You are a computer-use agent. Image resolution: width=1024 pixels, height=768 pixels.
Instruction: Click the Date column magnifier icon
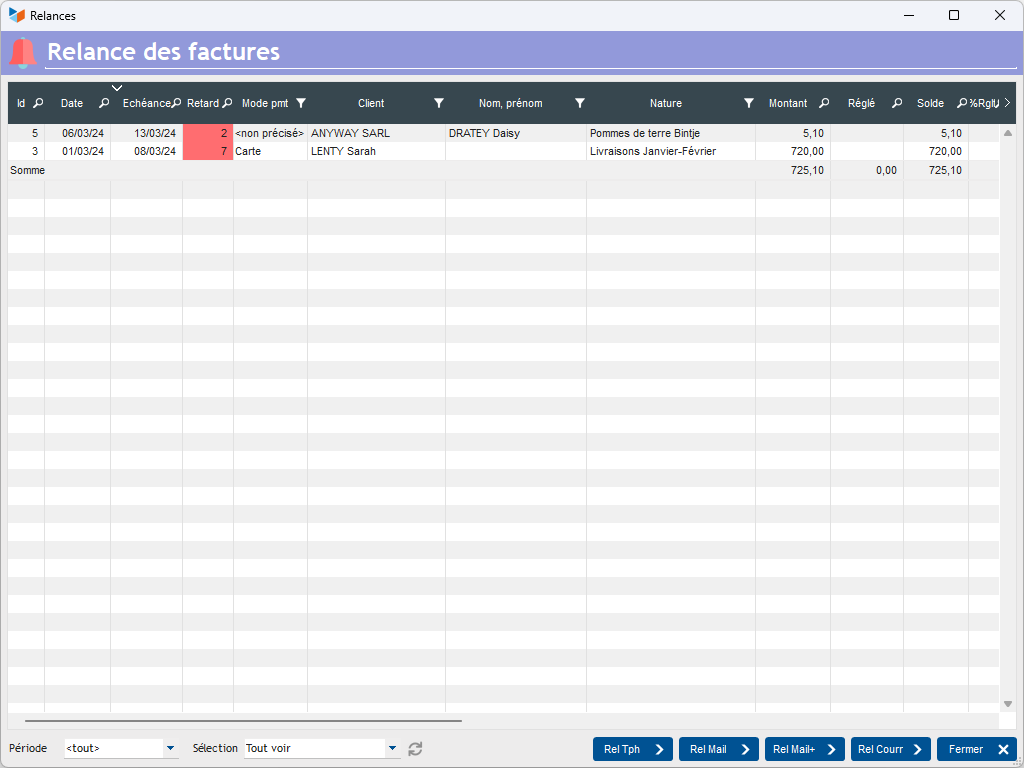(104, 103)
